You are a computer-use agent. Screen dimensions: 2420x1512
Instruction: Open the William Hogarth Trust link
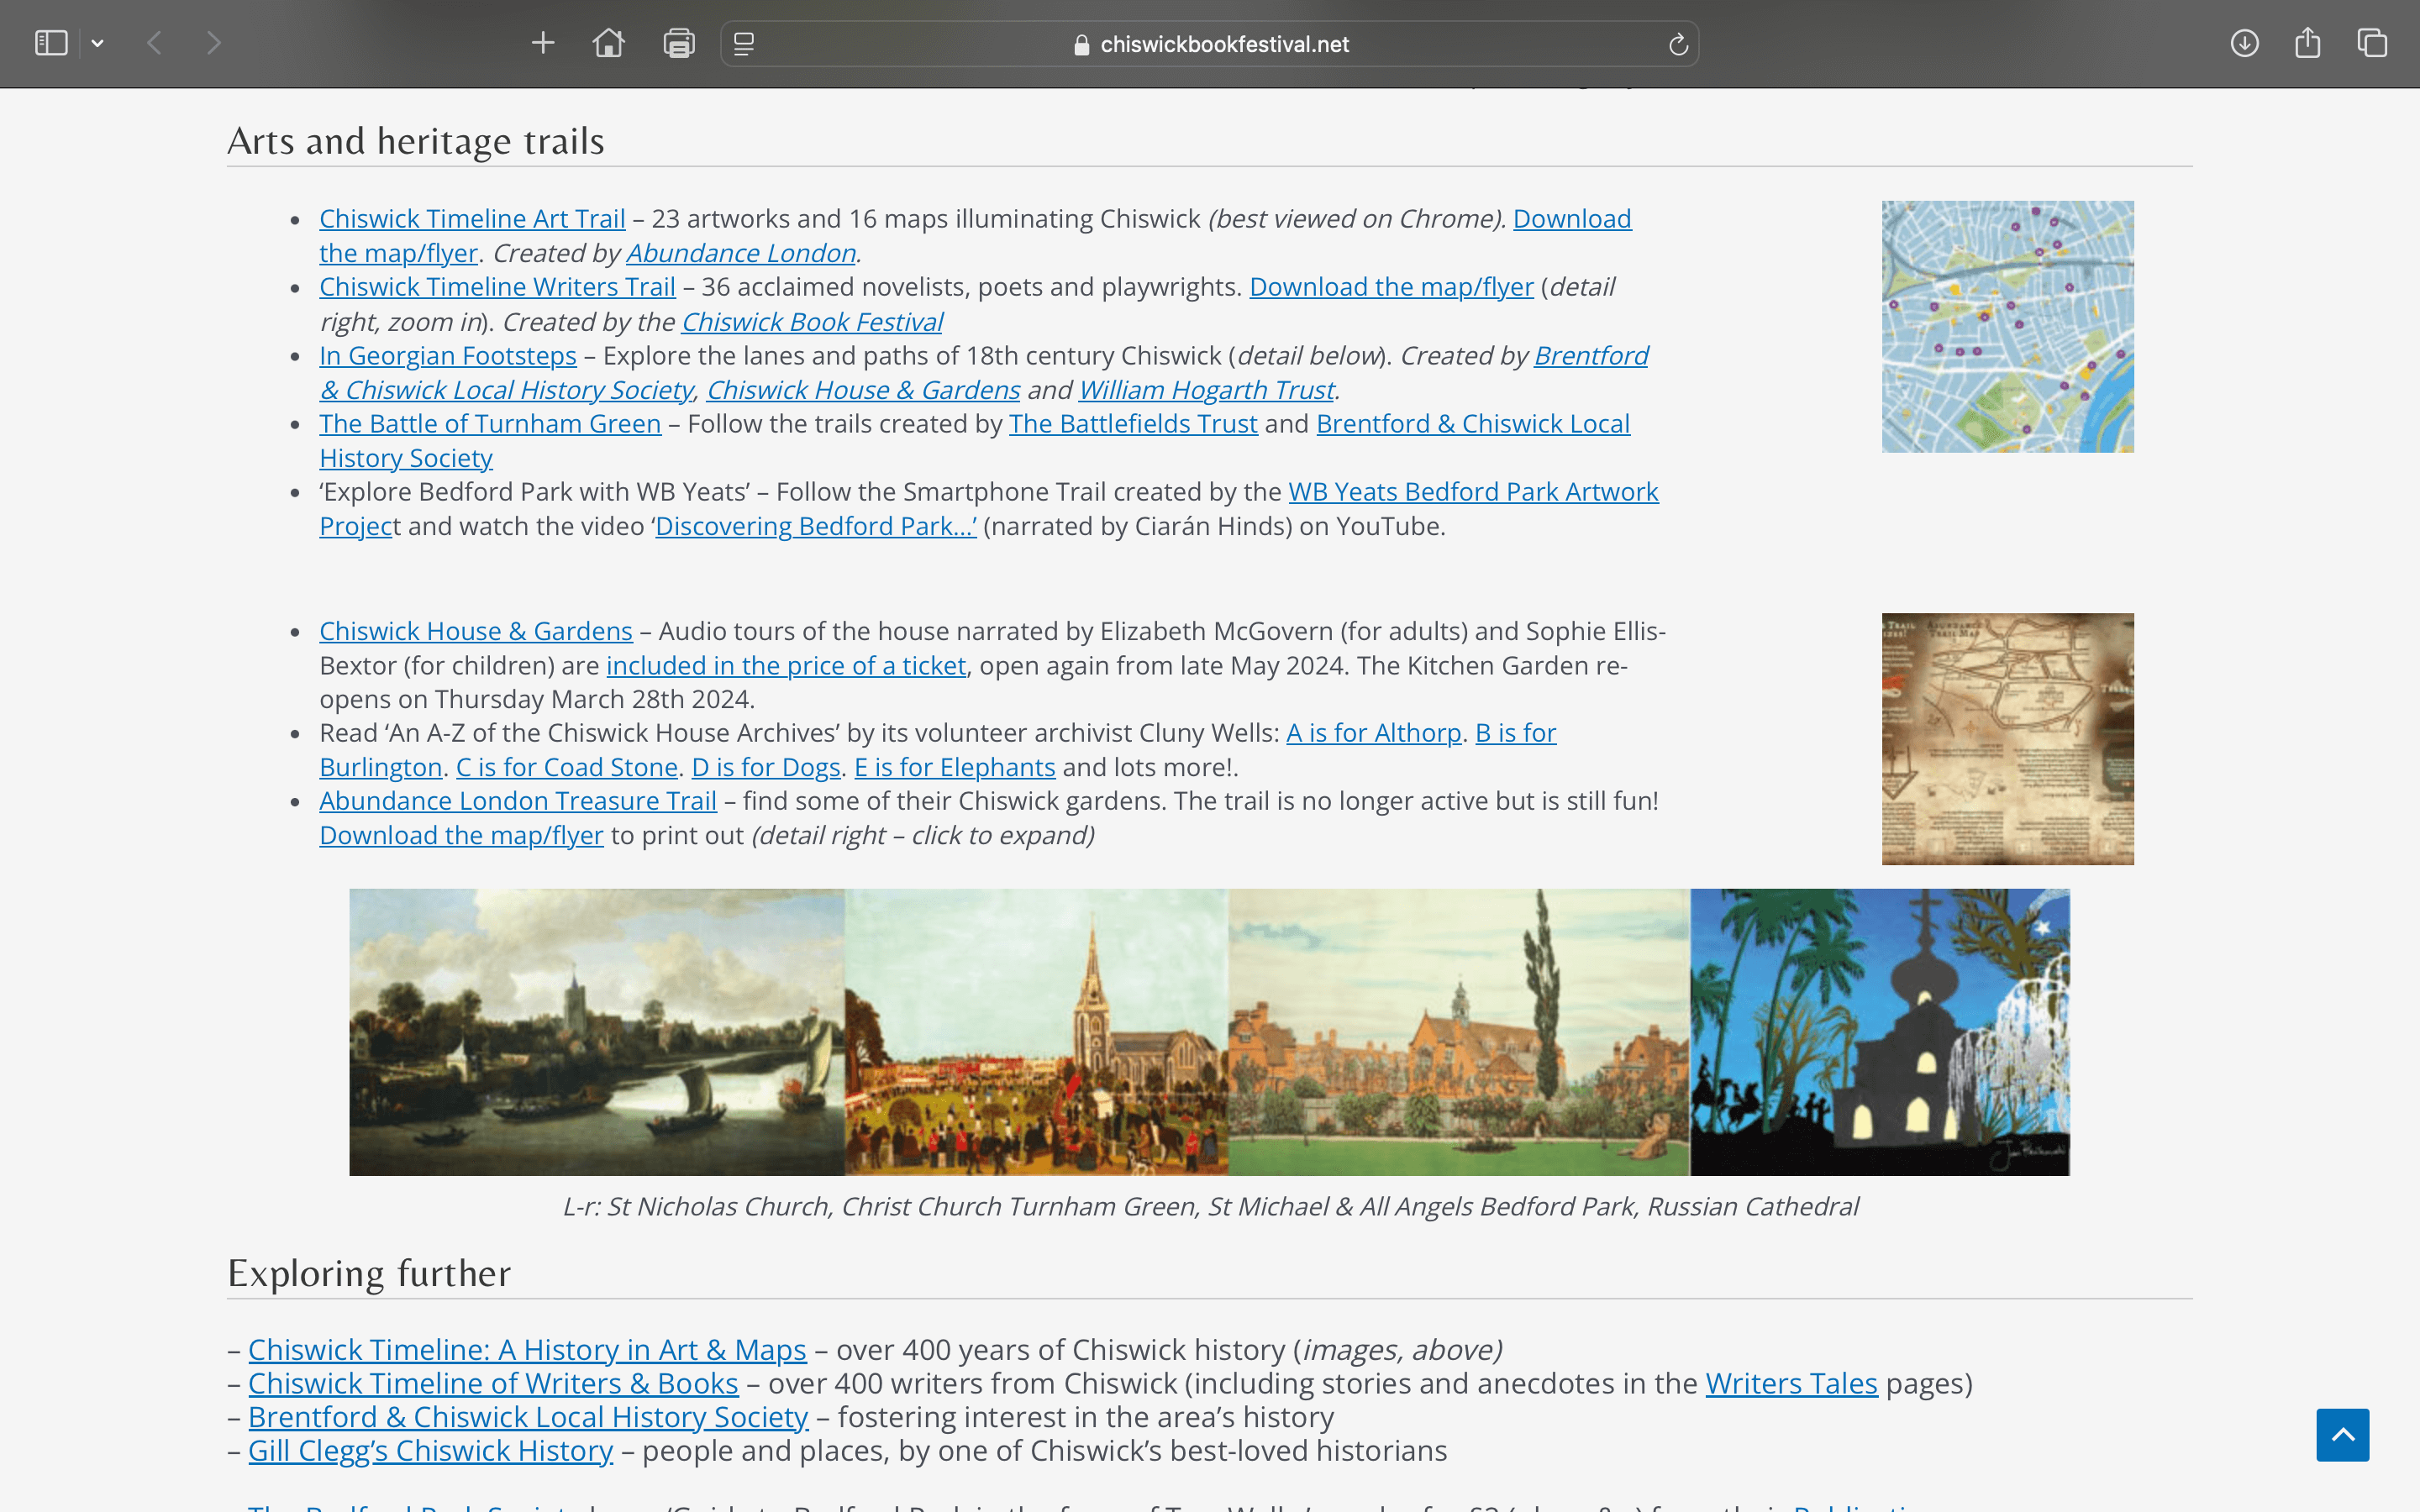(1206, 390)
